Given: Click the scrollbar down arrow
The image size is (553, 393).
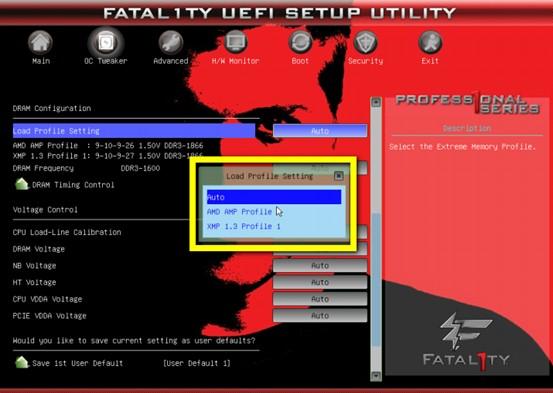Looking at the screenshot, I should [x=376, y=375].
